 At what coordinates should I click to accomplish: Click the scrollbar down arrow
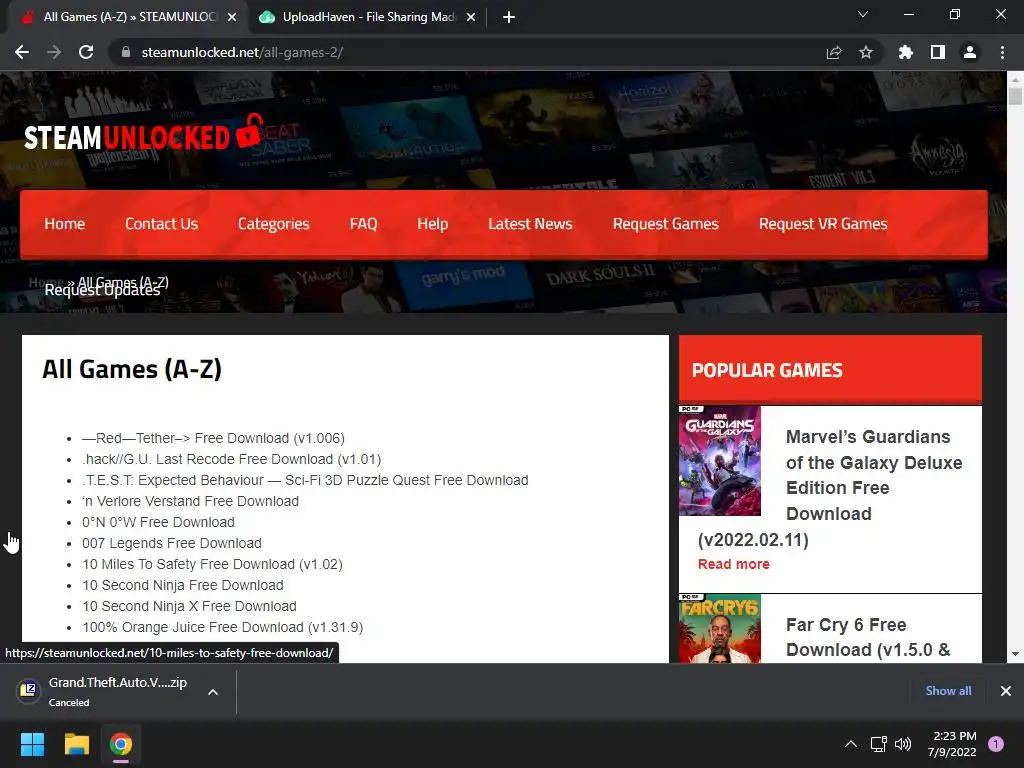(x=1015, y=654)
